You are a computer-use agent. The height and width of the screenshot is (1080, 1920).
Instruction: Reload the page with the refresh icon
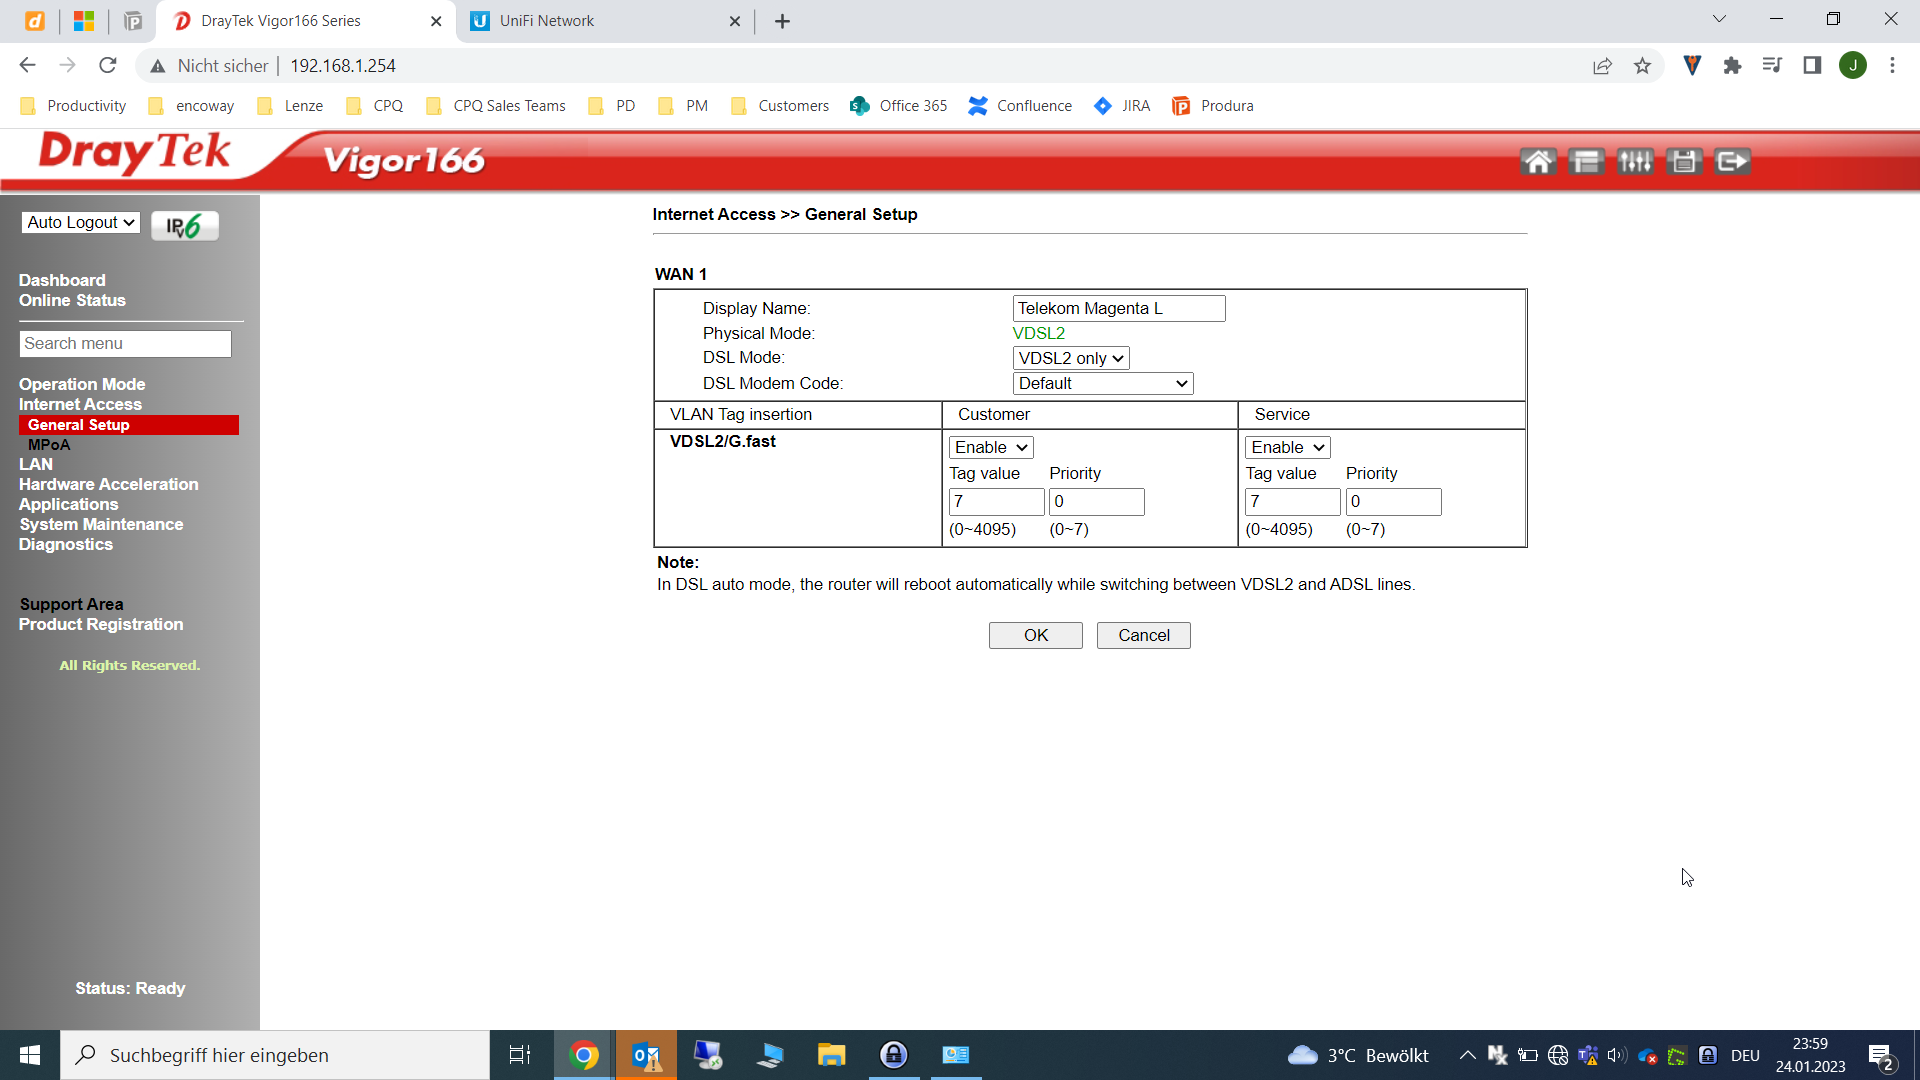(x=108, y=65)
